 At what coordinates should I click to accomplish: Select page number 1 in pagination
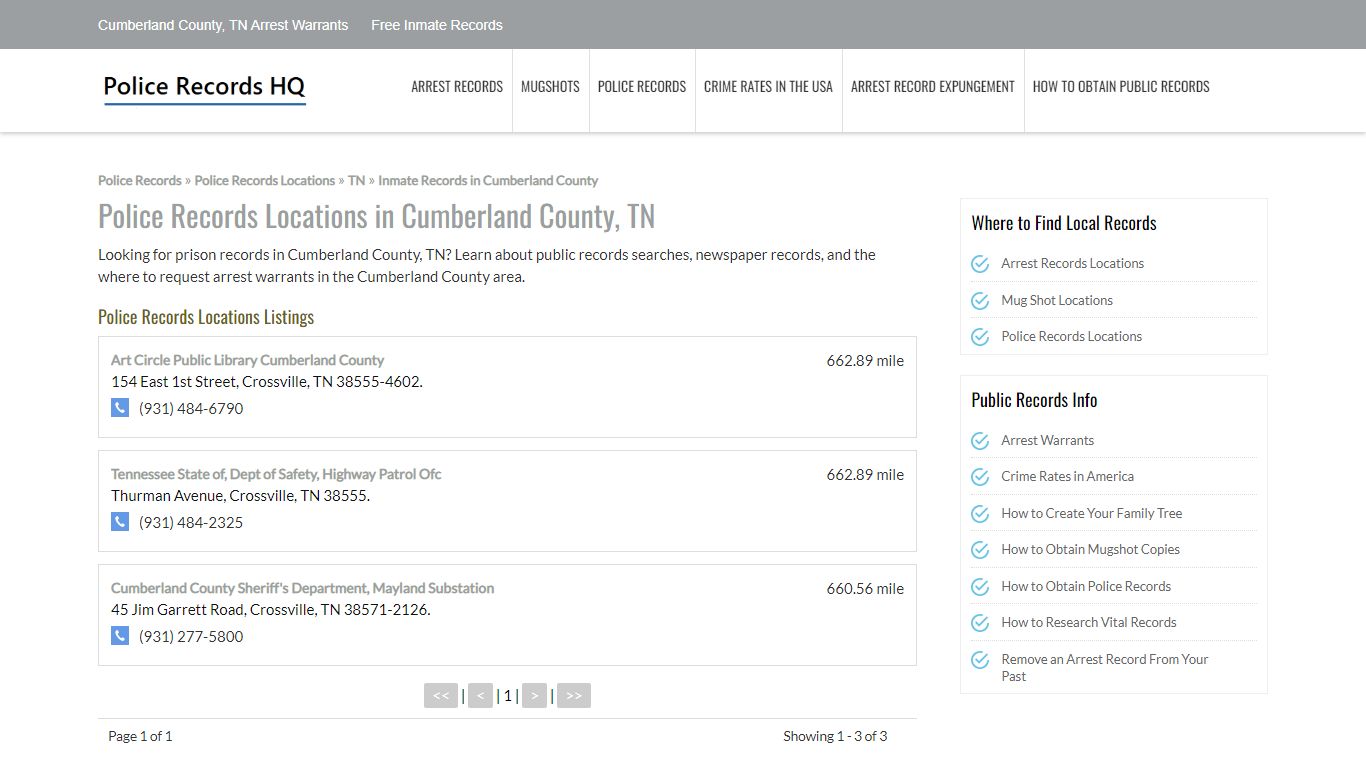(x=507, y=696)
